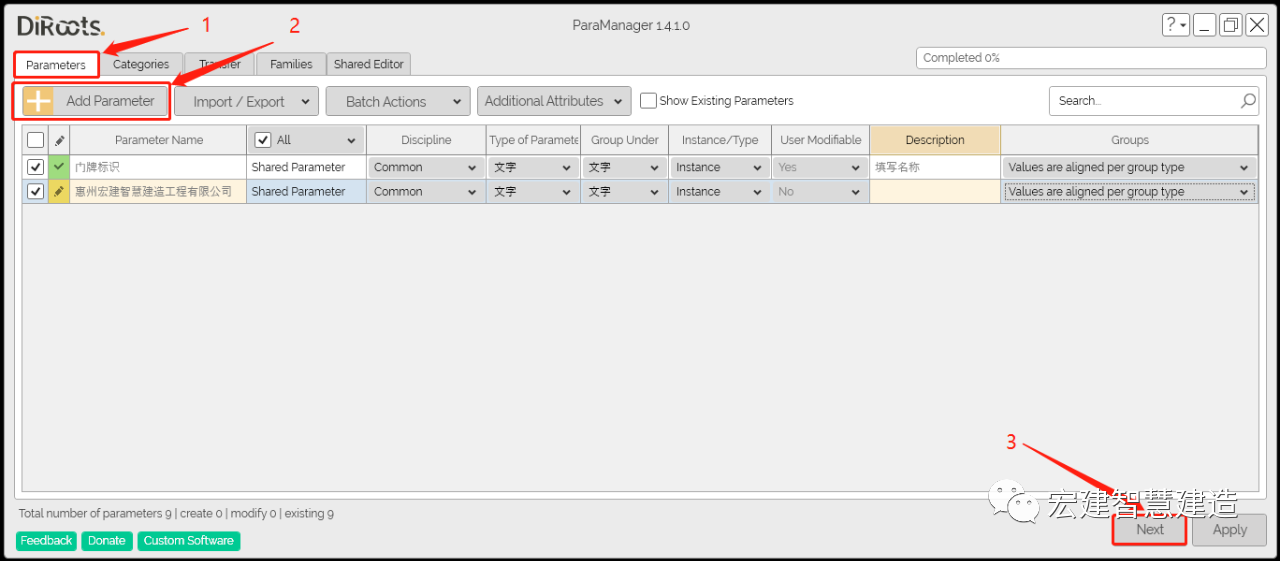The width and height of the screenshot is (1280, 561).
Task: Click yellow pencil edit icon in second row
Action: [59, 191]
